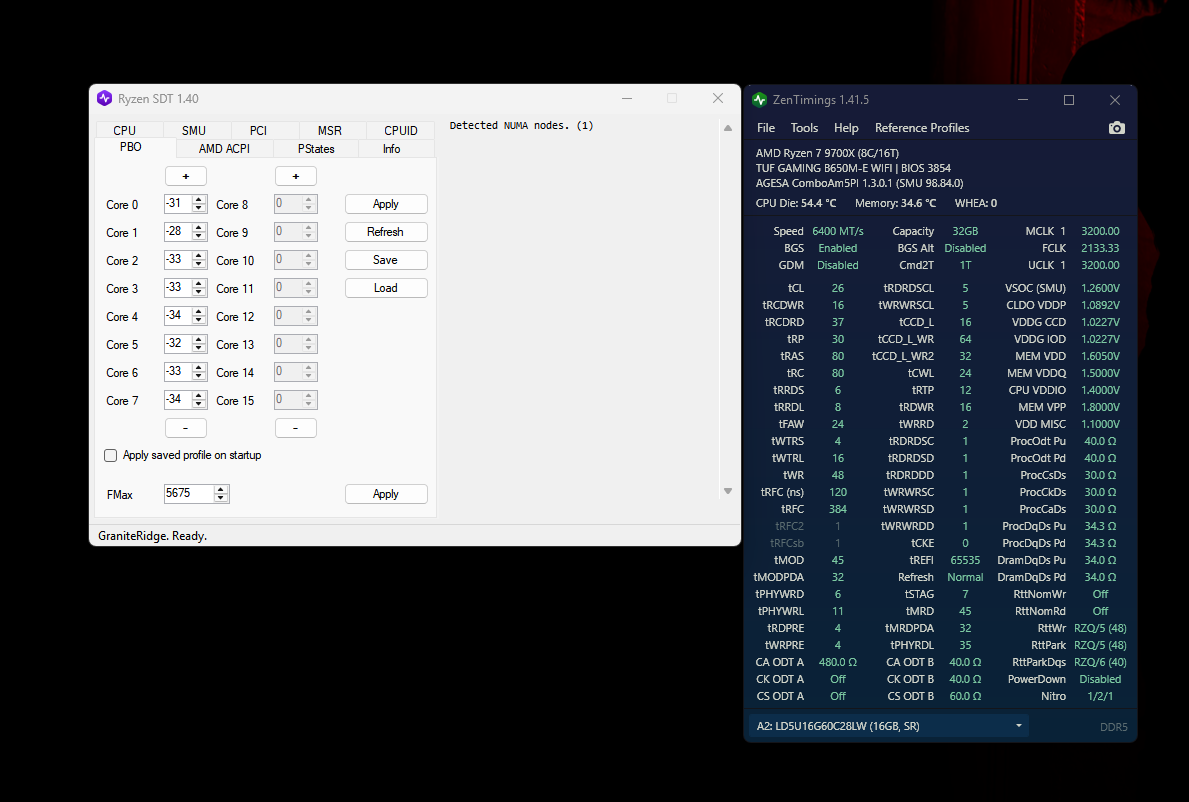Click the Load profile button
This screenshot has height=802, width=1189.
[x=386, y=288]
